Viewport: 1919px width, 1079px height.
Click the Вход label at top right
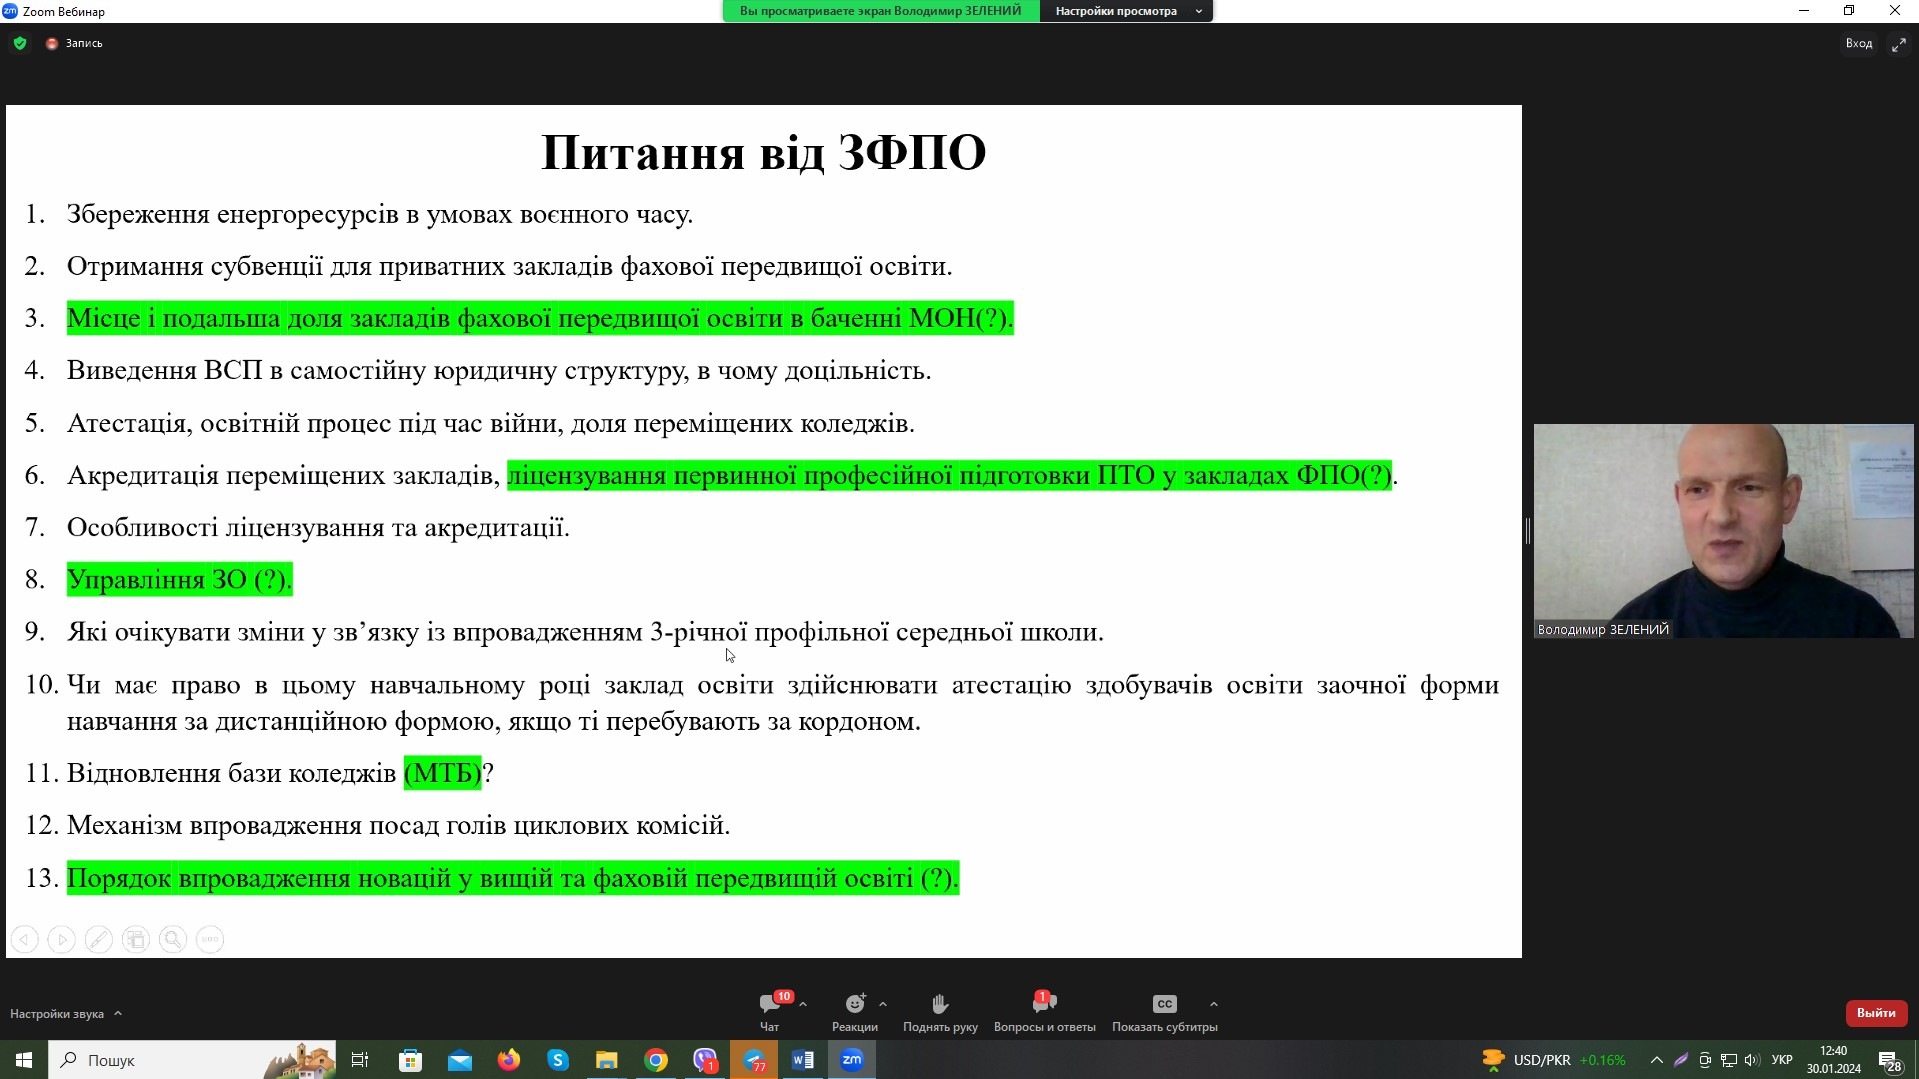click(1858, 43)
